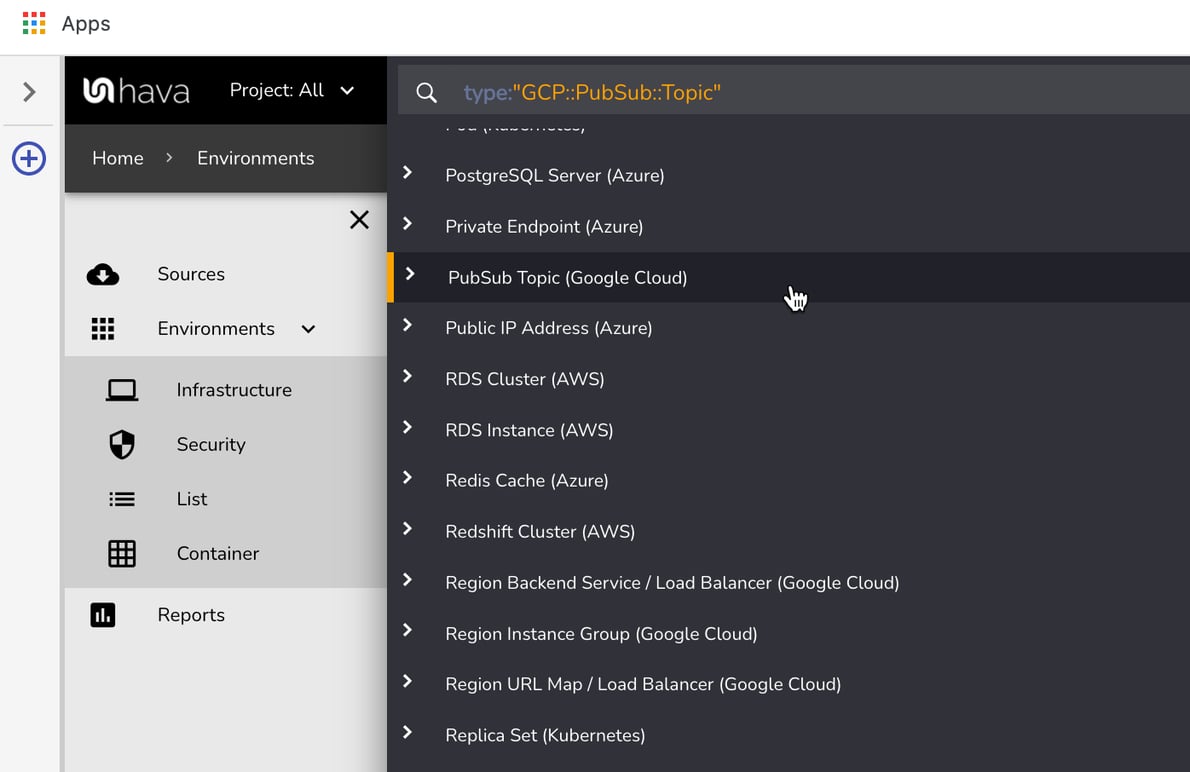Select the Security shield icon
Viewport: 1190px width, 772px height.
(121, 444)
